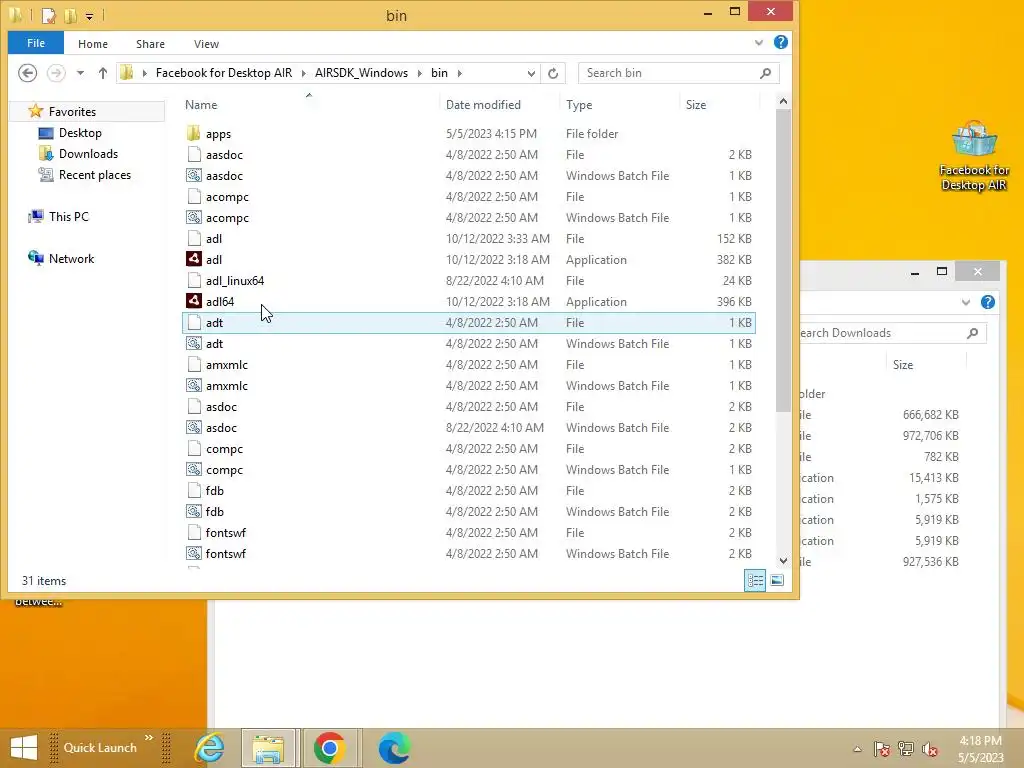The height and width of the screenshot is (768, 1024).
Task: Select the compc Windows Batch File icon
Action: (193, 470)
